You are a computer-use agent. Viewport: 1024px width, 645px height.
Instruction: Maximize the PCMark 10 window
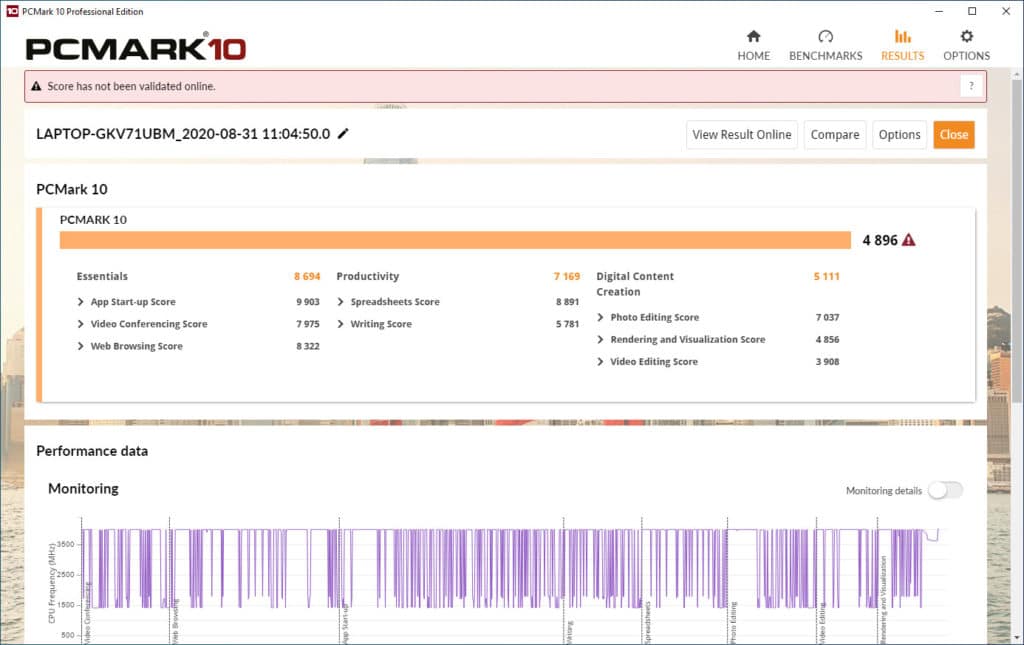972,11
